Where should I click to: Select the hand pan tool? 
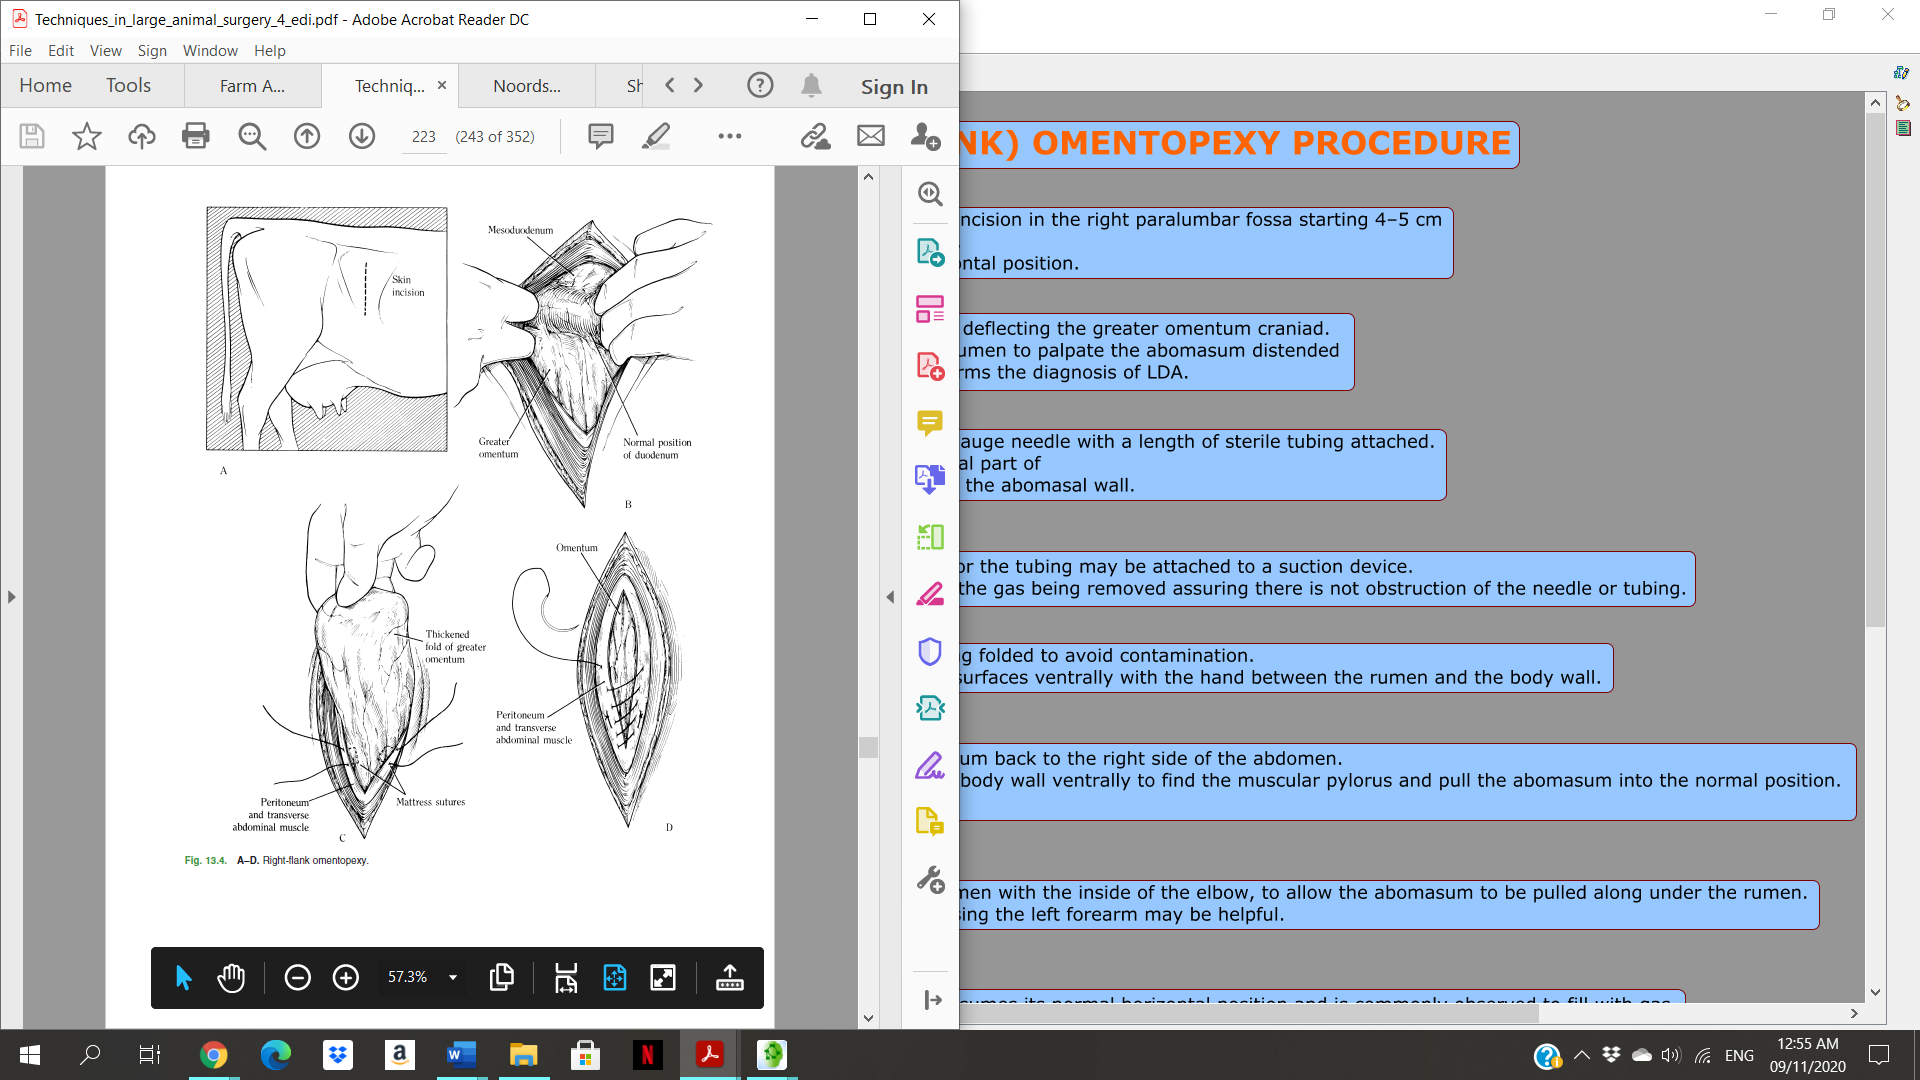[x=231, y=977]
